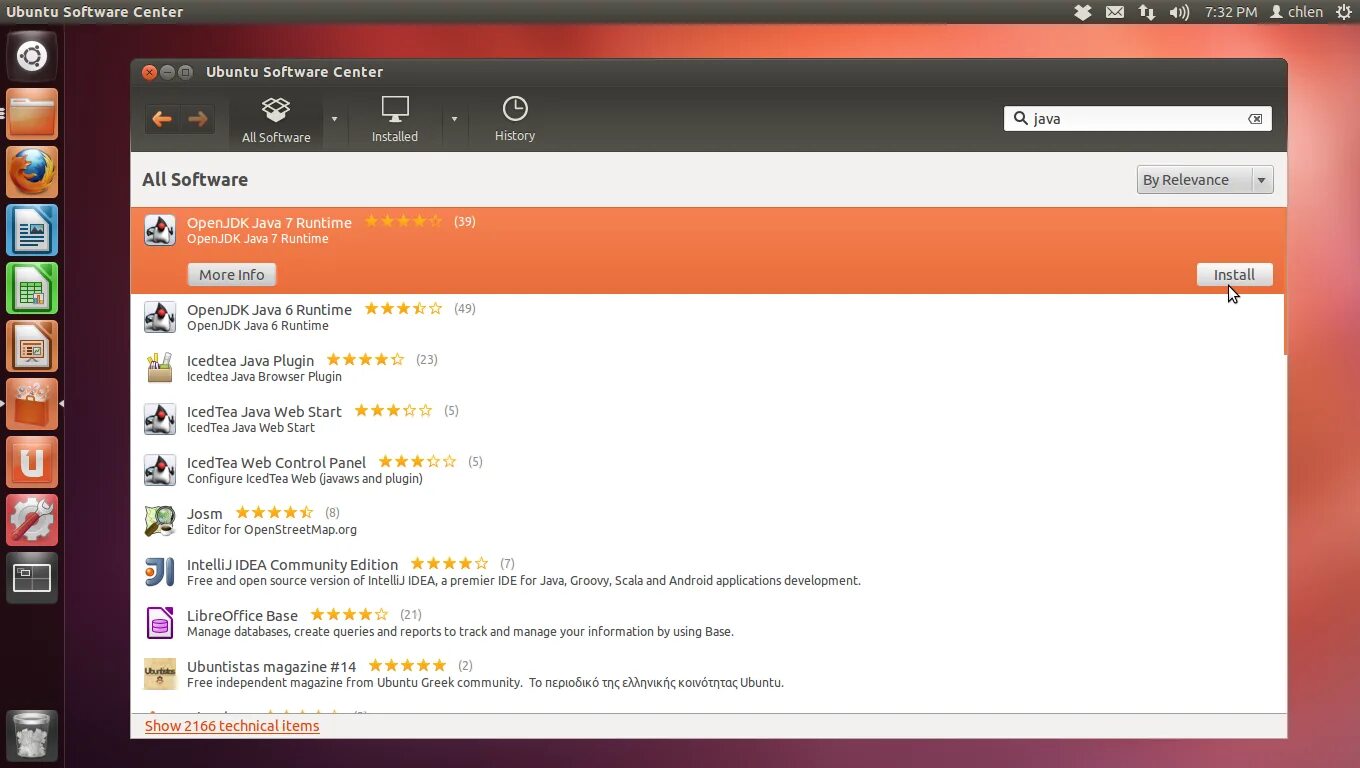This screenshot has height=768, width=1360.
Task: Launch Firefox from the launcher
Action: click(32, 172)
